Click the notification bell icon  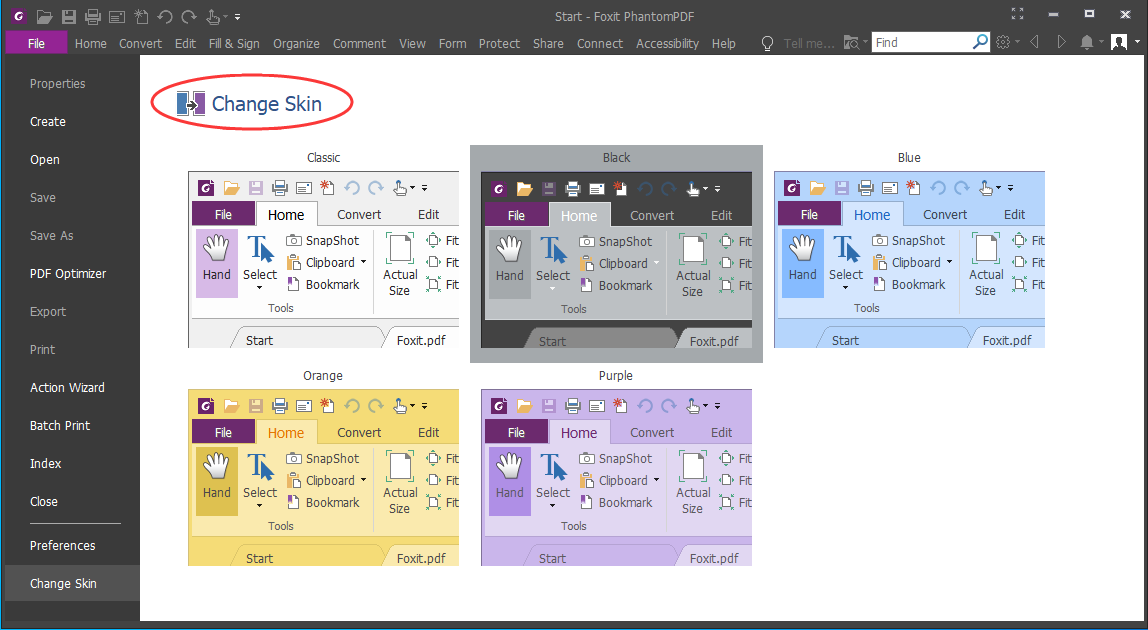point(1087,42)
